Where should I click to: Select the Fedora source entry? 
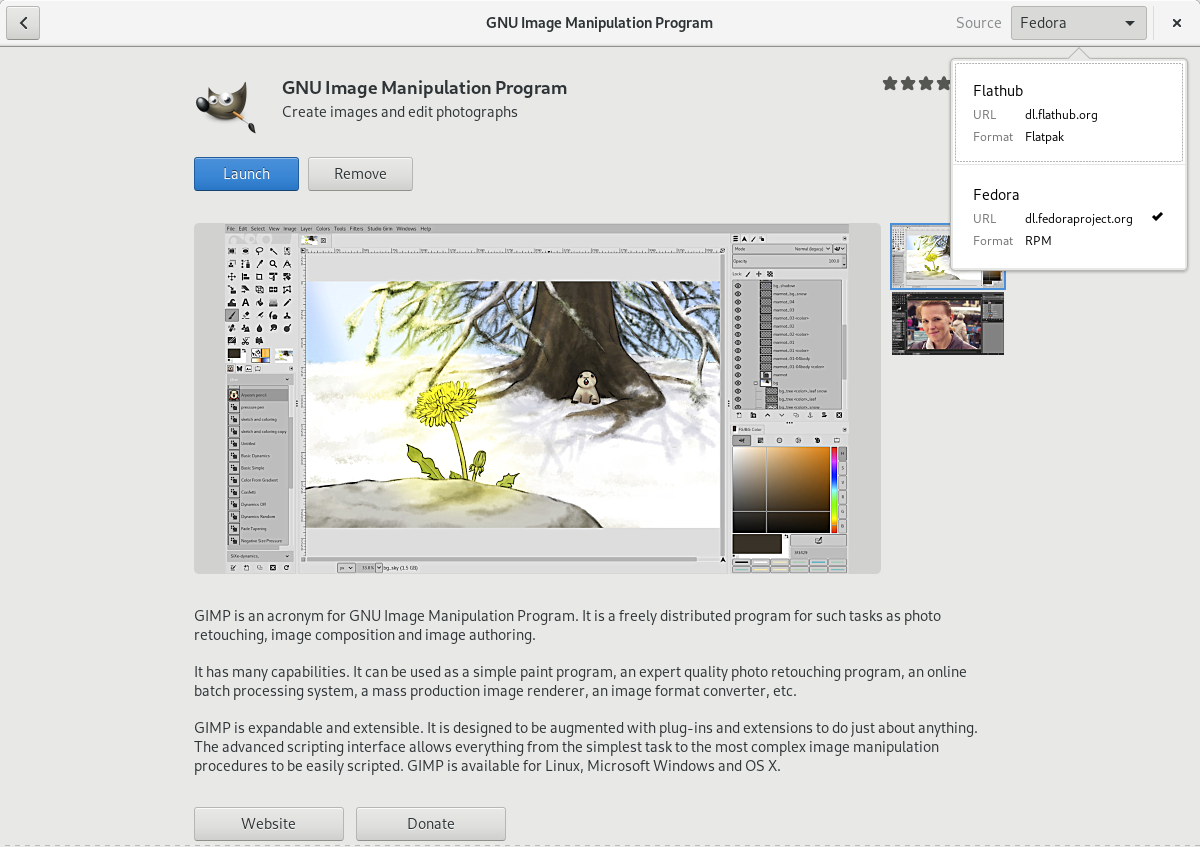coord(1068,217)
